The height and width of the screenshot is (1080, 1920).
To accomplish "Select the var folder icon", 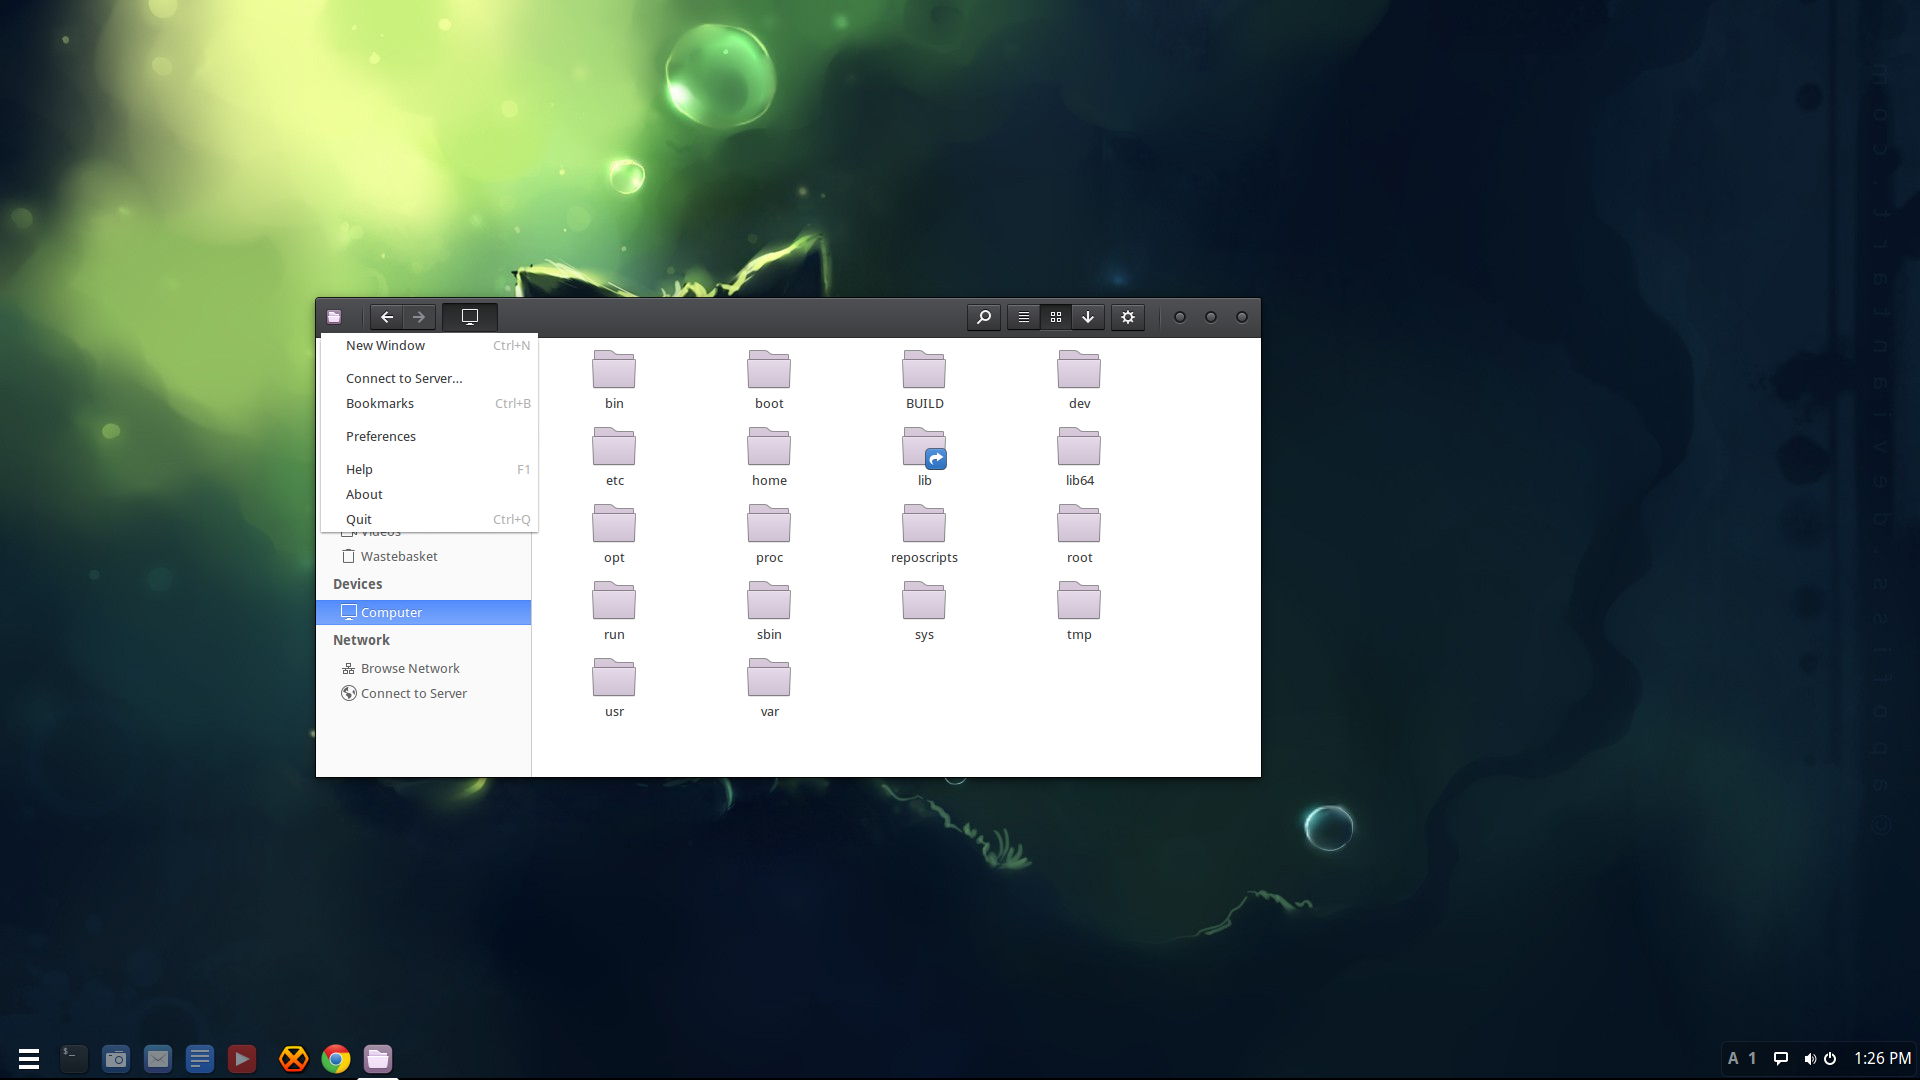I will pyautogui.click(x=769, y=677).
